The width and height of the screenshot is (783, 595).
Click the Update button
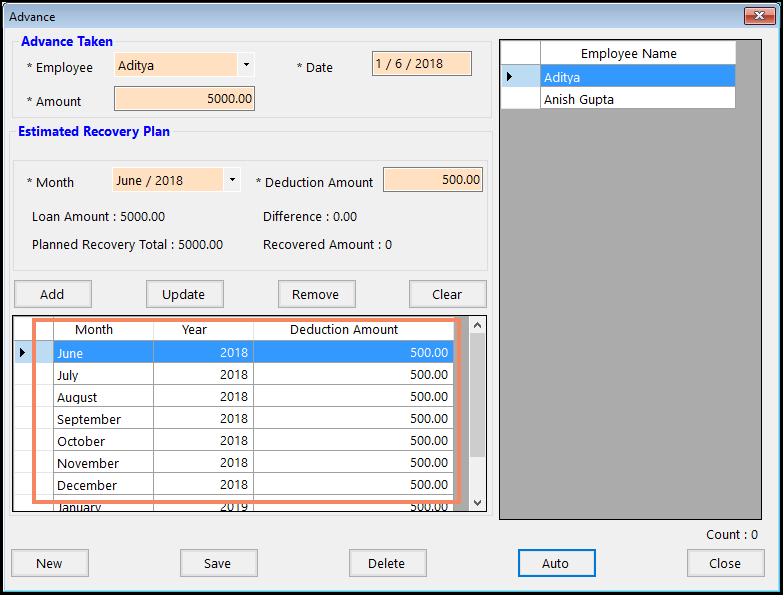point(184,295)
